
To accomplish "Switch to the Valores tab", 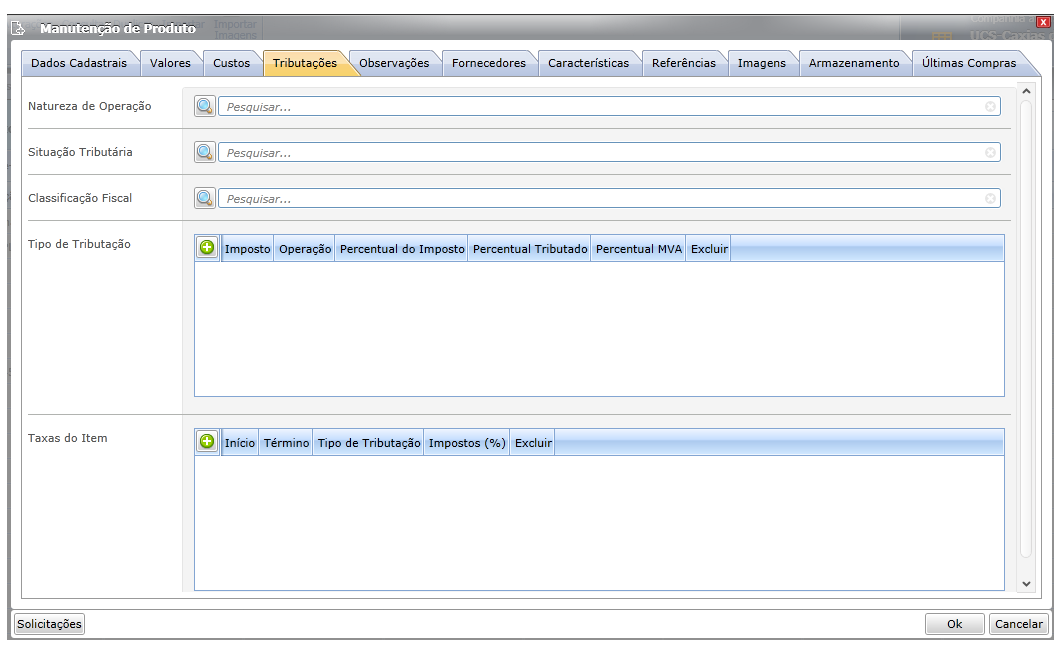I will (170, 63).
